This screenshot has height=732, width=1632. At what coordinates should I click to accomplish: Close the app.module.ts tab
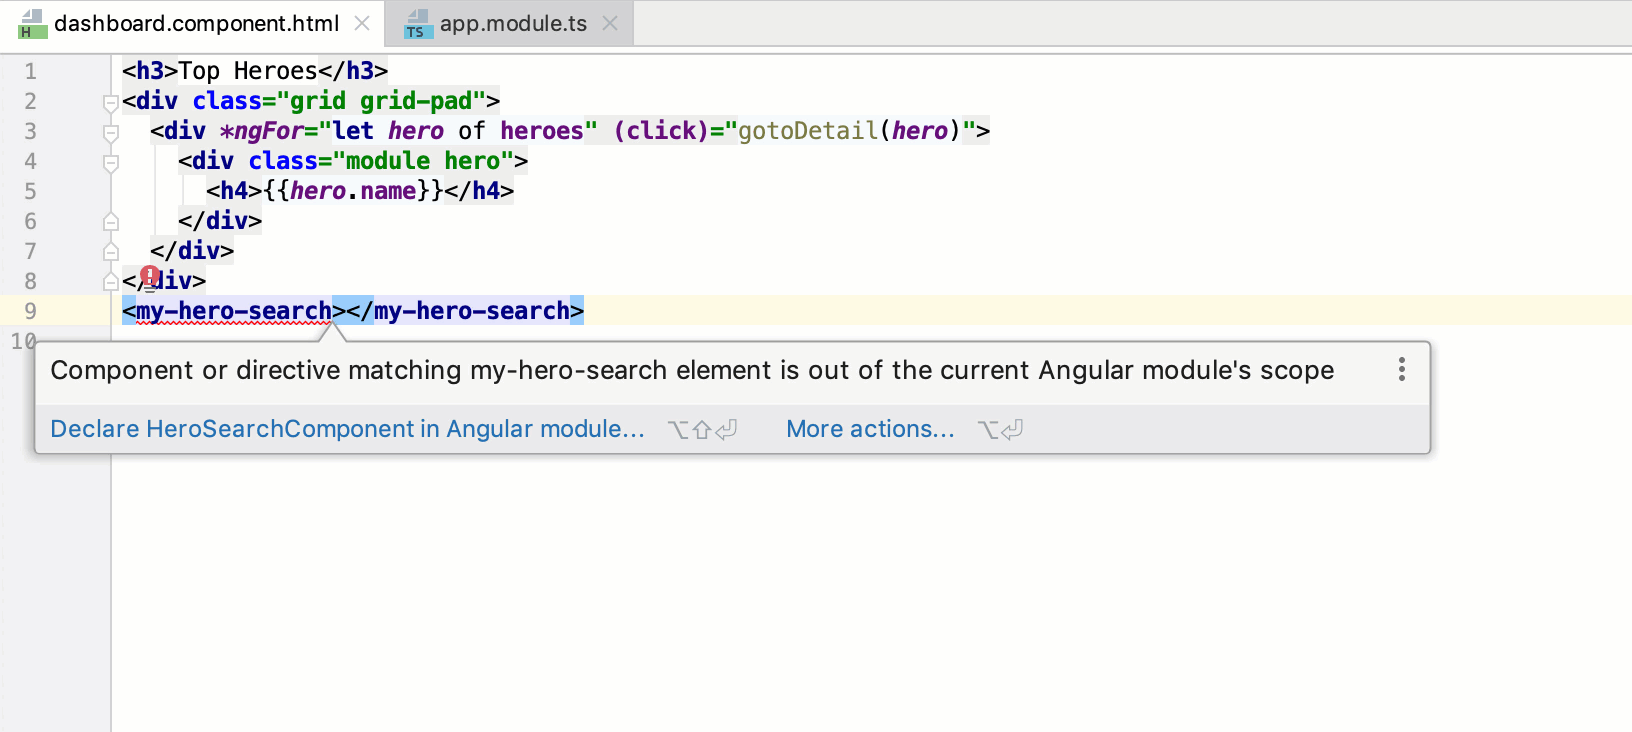click(x=610, y=23)
